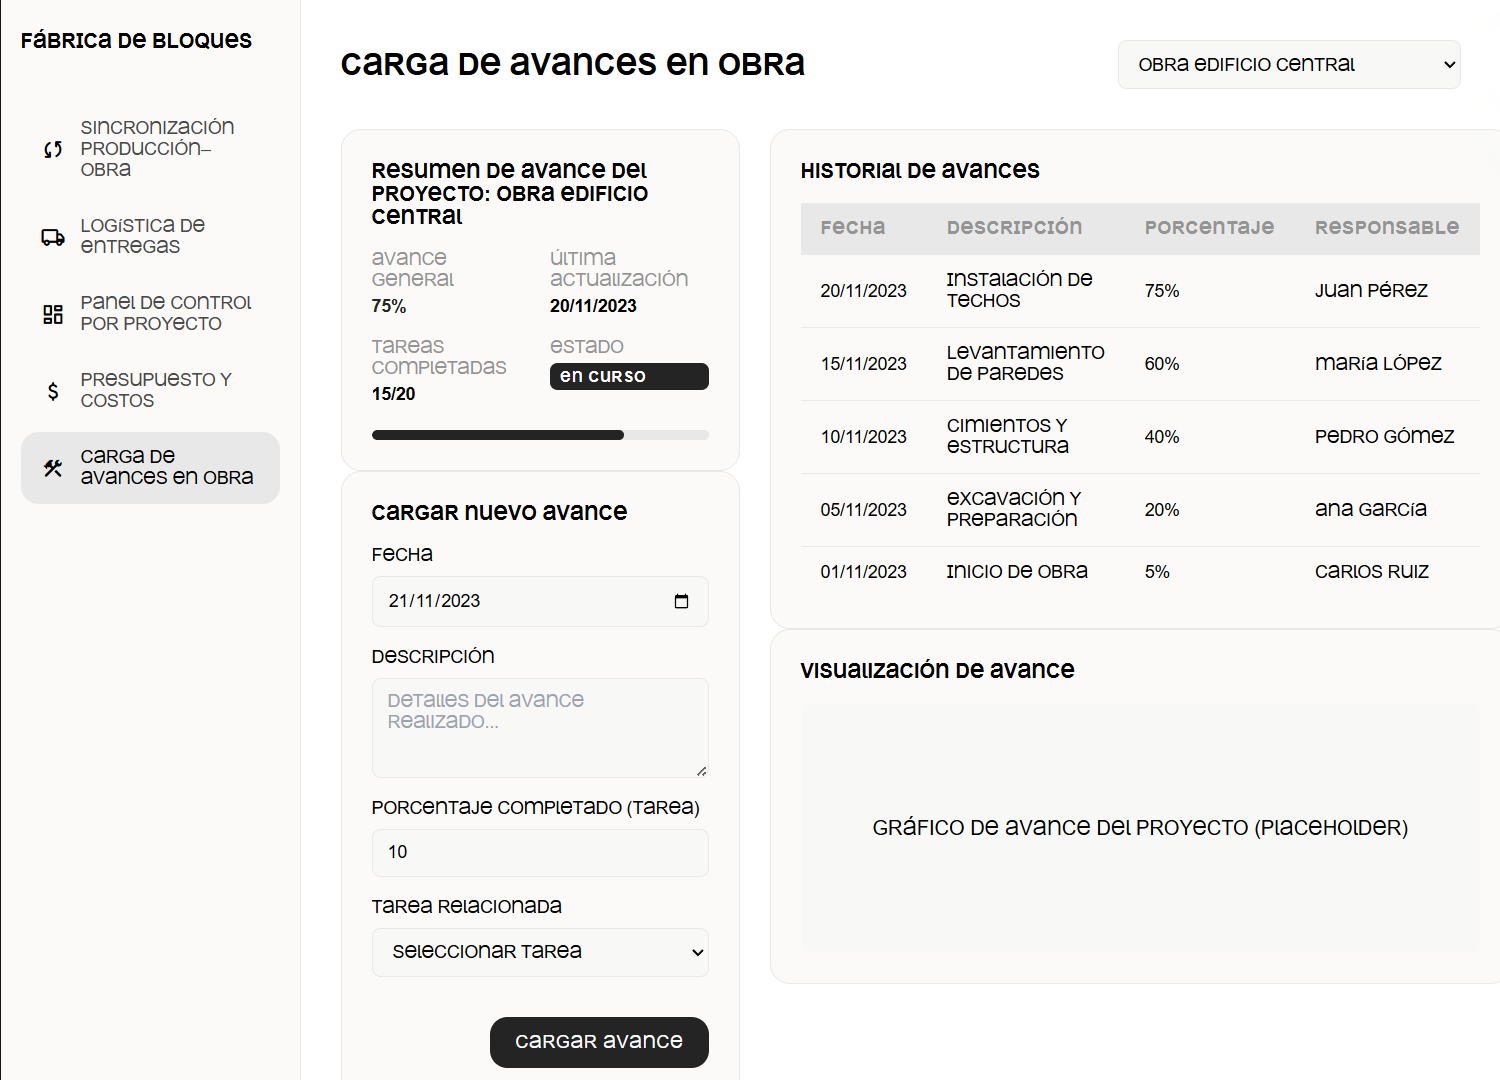Select the Instalación de Techos row description
The image size is (1500, 1080).
coord(1020,290)
